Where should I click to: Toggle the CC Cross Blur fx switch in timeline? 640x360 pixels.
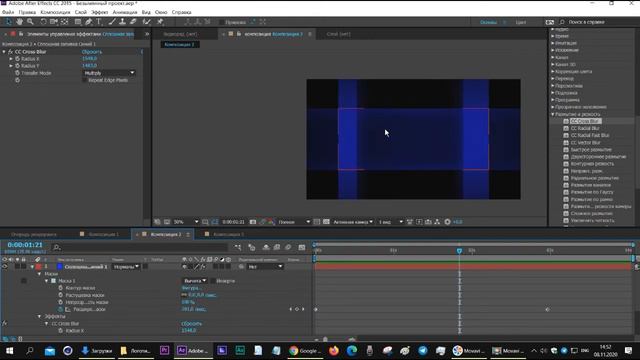4,323
